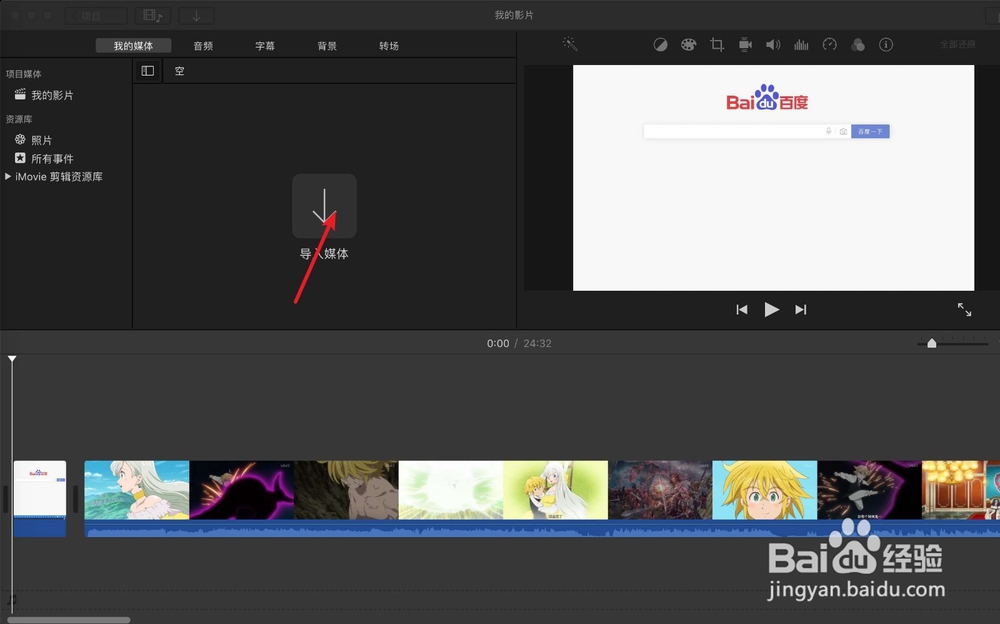This screenshot has height=624, width=1000.
Task: Click the magic wand auto-enhance icon
Action: point(570,44)
